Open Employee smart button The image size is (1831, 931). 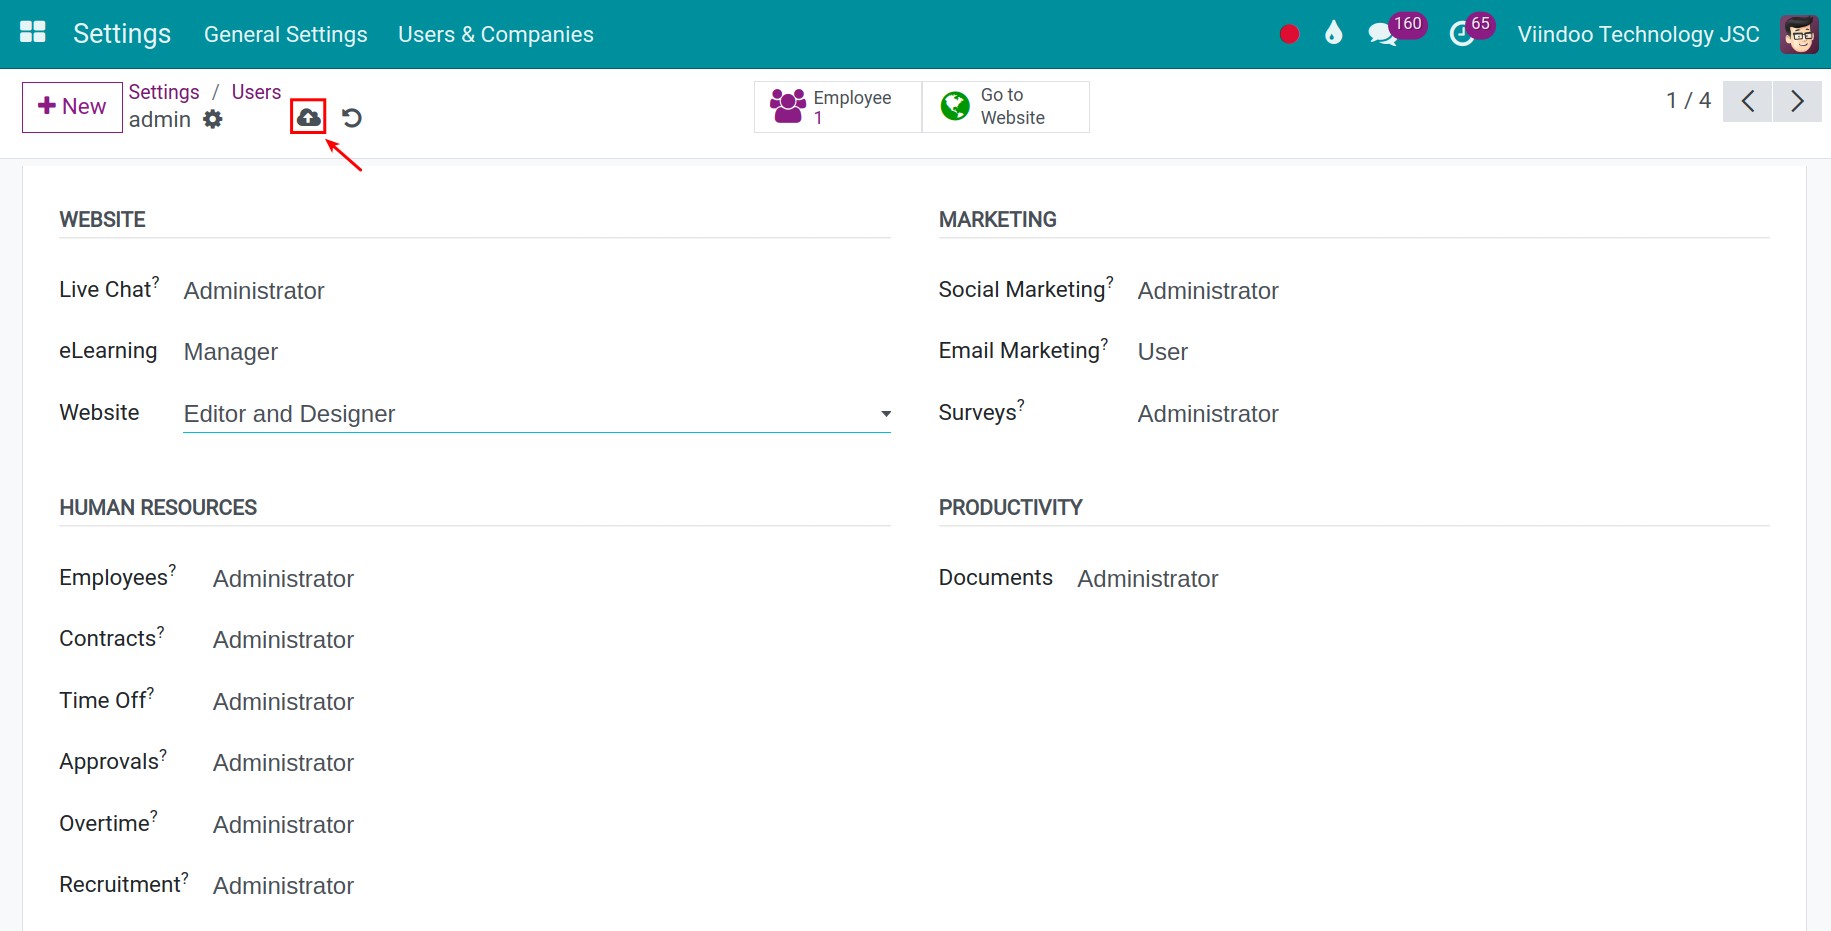pos(837,106)
